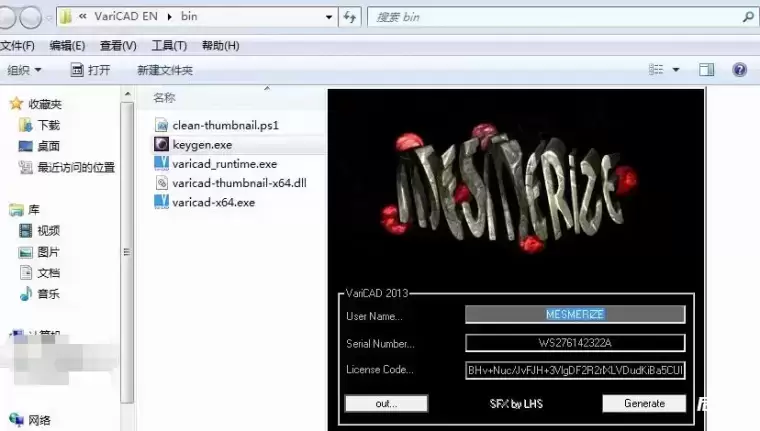Viewport: 760px width, 431px height.
Task: Open the Documents library icon (文档)
Action: [26, 272]
